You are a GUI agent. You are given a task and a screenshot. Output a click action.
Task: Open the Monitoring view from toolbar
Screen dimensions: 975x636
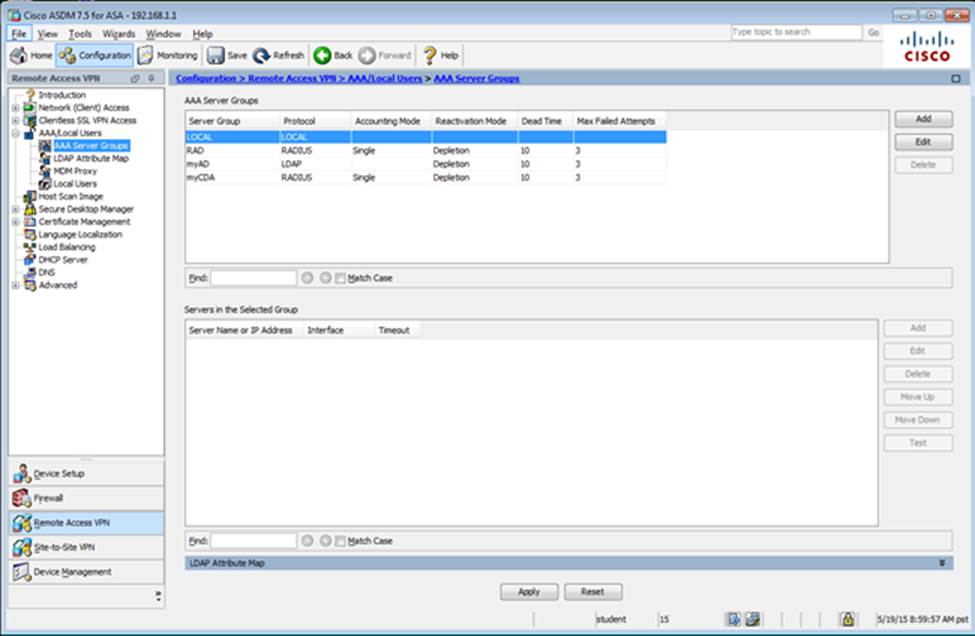pos(146,56)
